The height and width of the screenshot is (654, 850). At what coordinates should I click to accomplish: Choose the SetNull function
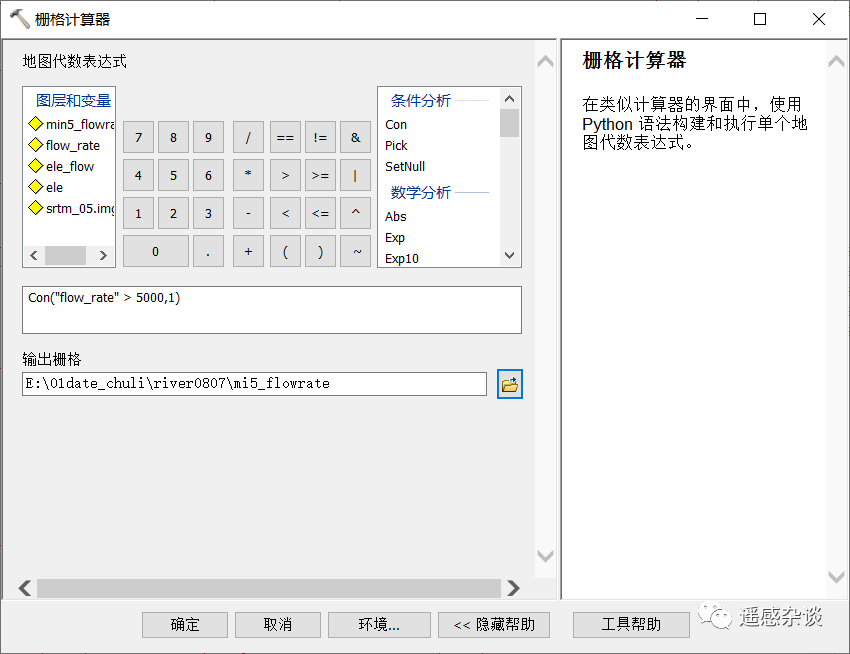[x=405, y=166]
